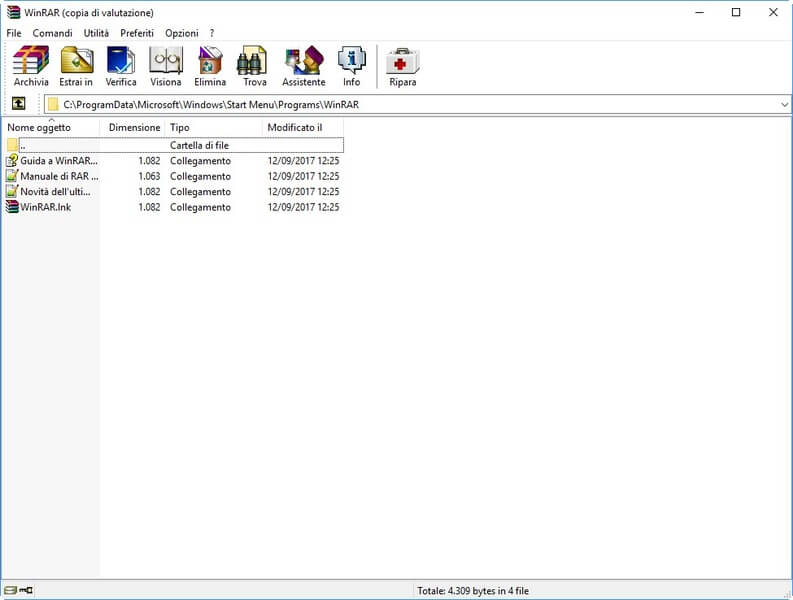Click the parent folder '..' icon
The image size is (793, 600).
click(12, 145)
